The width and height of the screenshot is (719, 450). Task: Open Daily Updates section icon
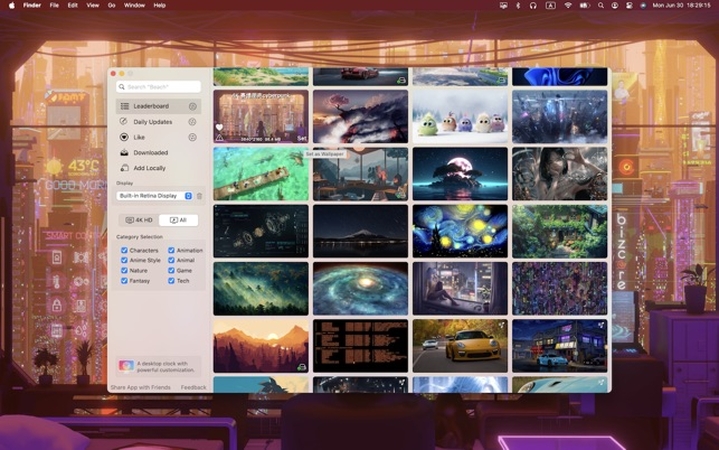[125, 121]
